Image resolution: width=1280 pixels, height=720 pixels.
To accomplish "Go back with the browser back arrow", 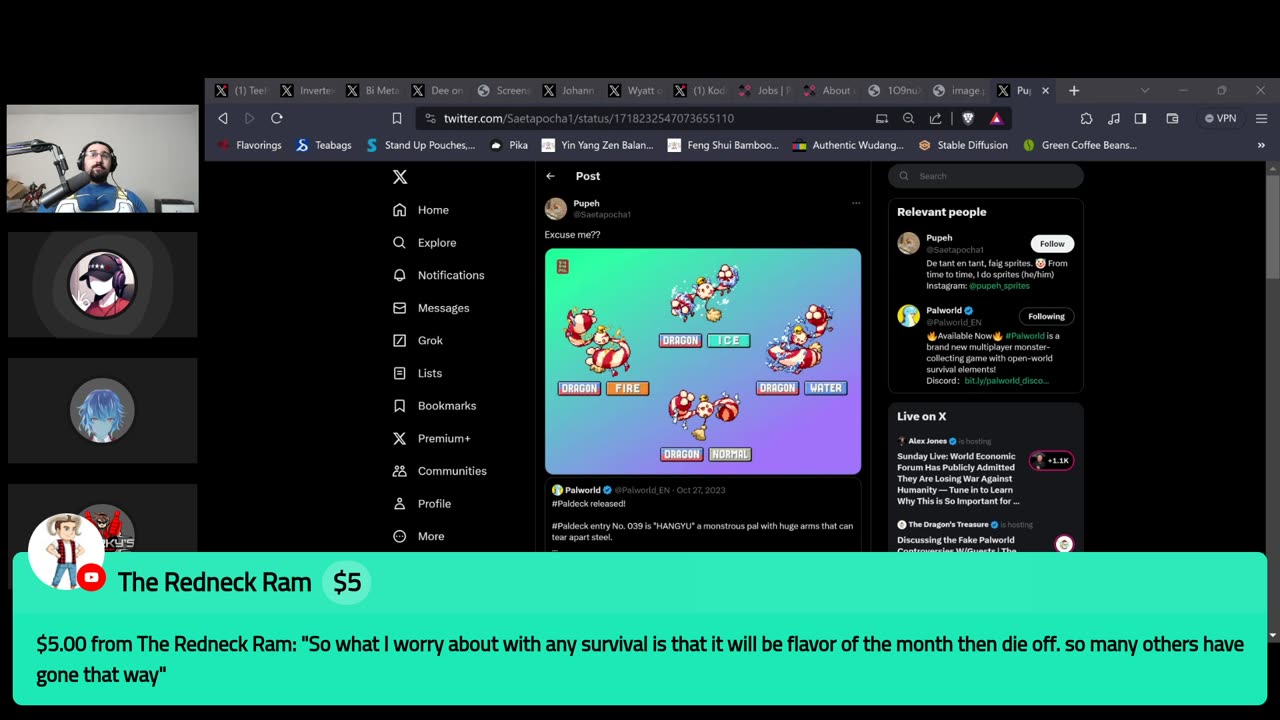I will [x=222, y=118].
